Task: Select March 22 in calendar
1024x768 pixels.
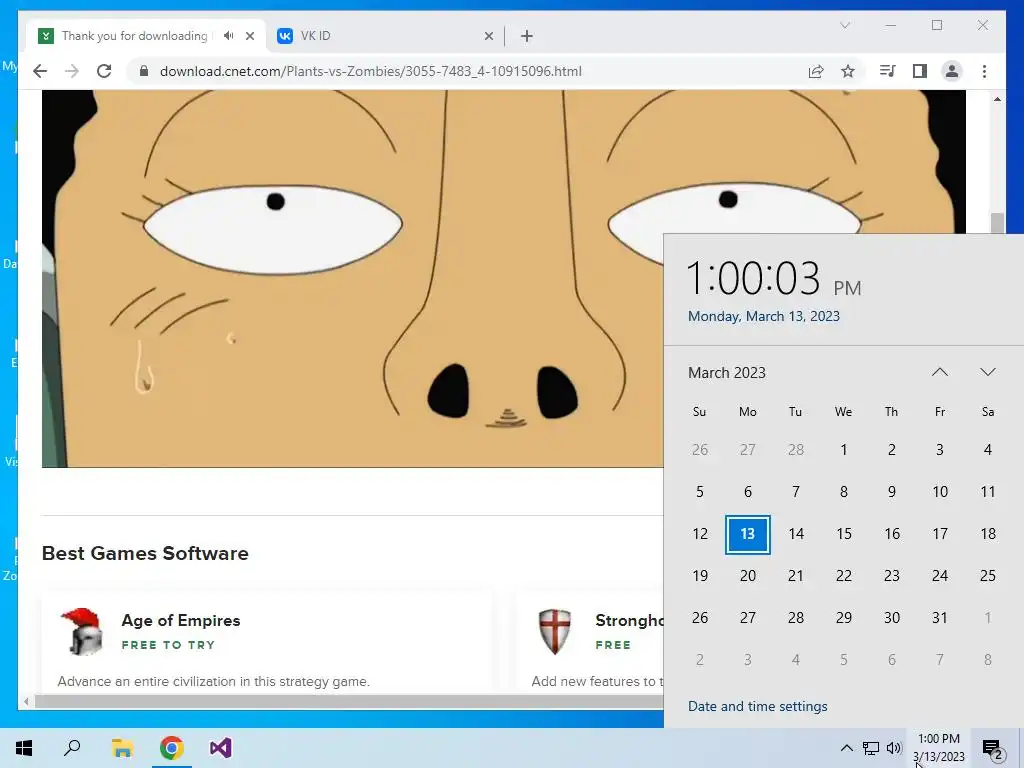Action: (x=844, y=576)
